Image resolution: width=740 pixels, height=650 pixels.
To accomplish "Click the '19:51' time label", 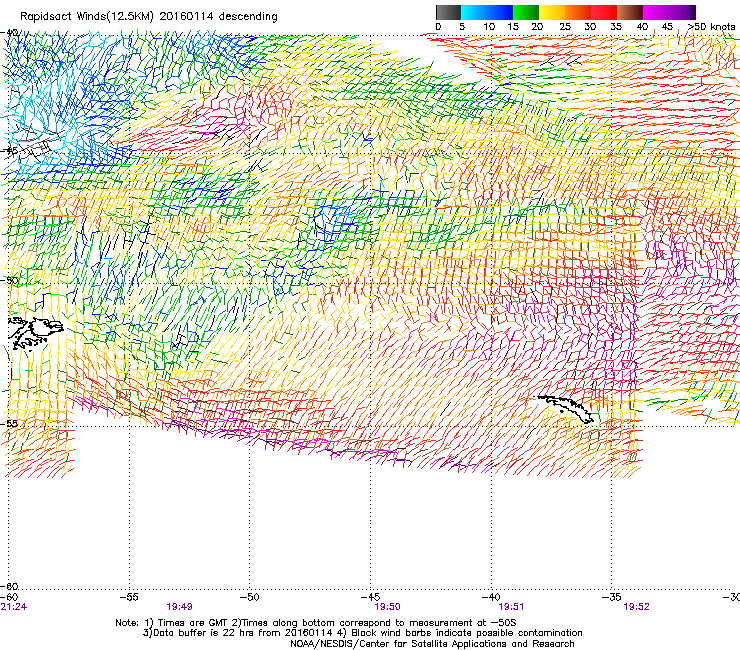I will tap(511, 607).
